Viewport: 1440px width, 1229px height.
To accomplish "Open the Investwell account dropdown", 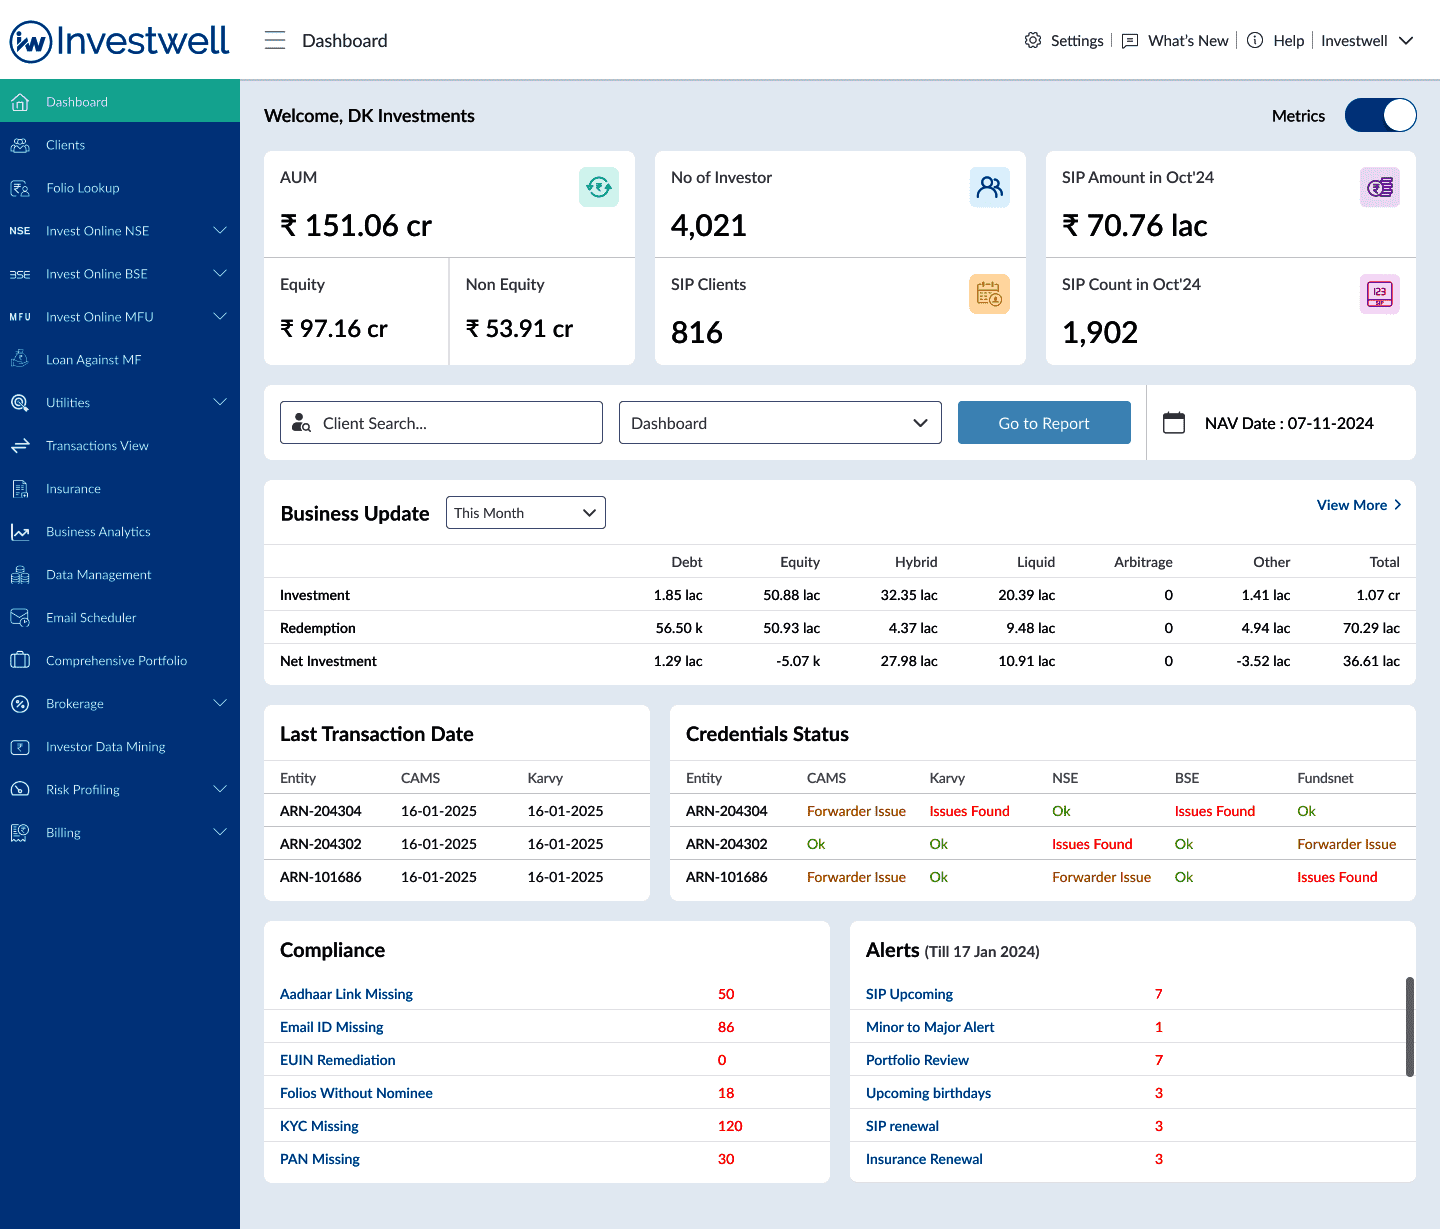I will click(1367, 41).
